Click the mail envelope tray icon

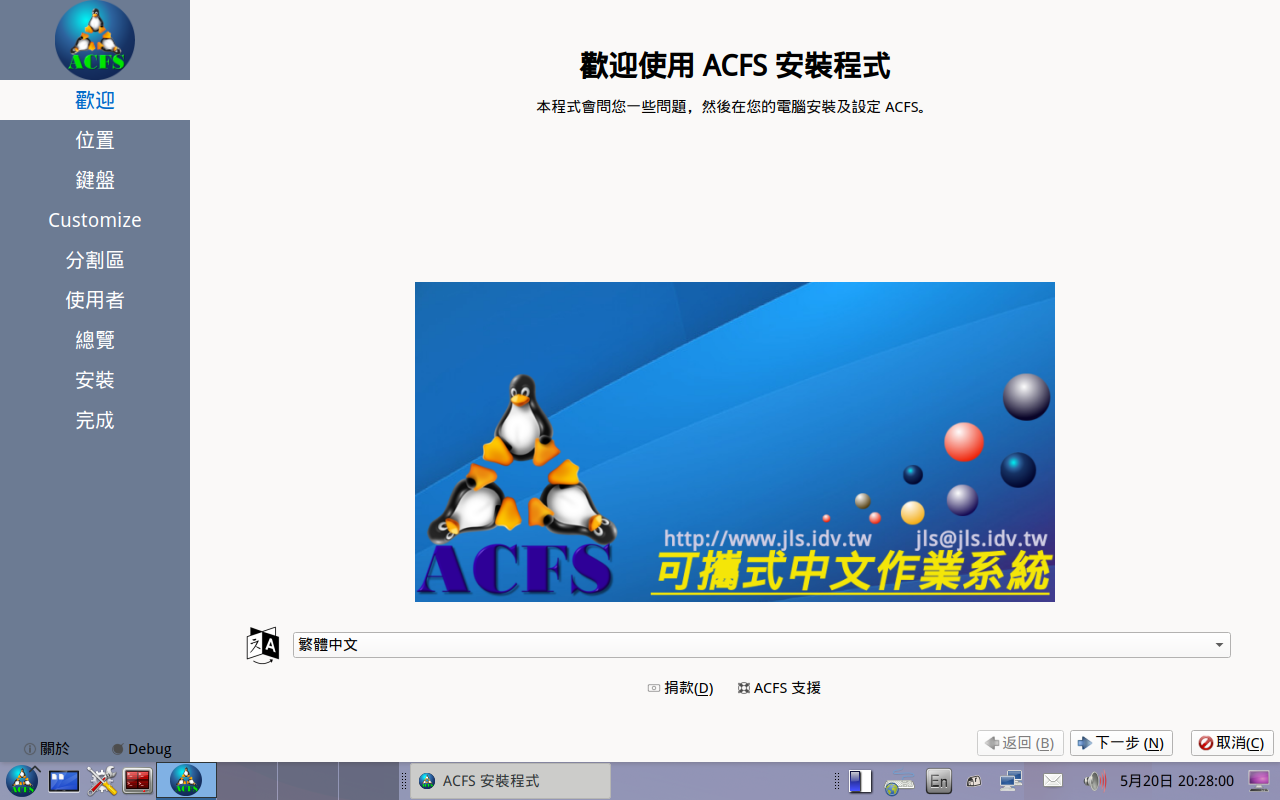tap(1053, 781)
